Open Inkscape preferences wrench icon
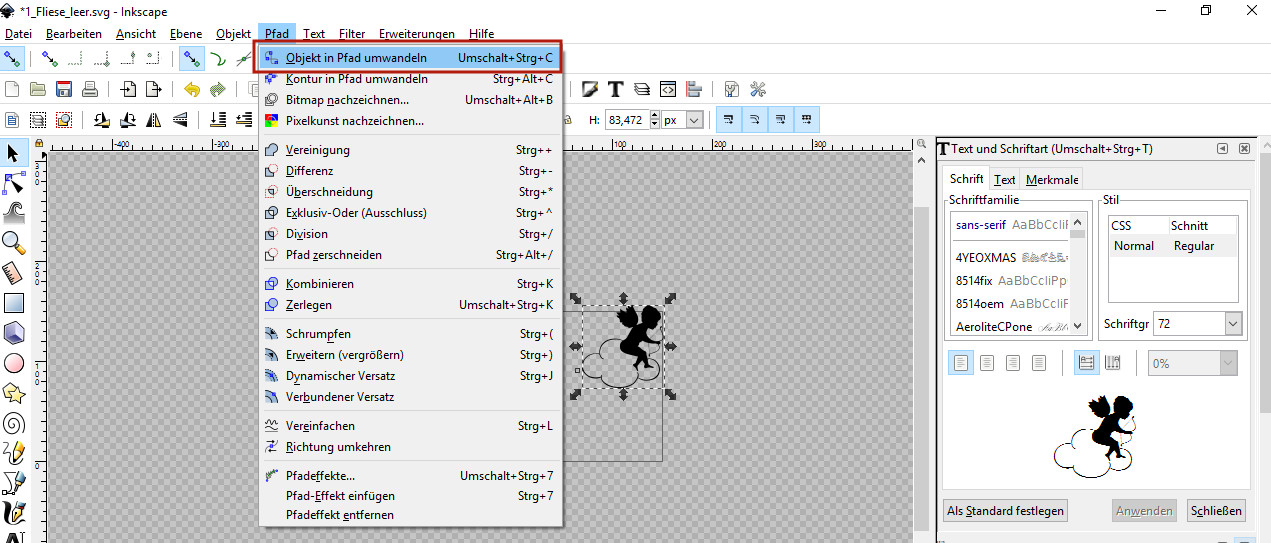1271x543 pixels. point(758,89)
